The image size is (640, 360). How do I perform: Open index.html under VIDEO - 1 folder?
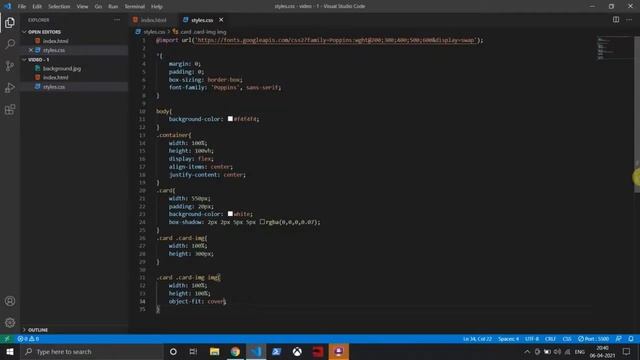[56, 78]
